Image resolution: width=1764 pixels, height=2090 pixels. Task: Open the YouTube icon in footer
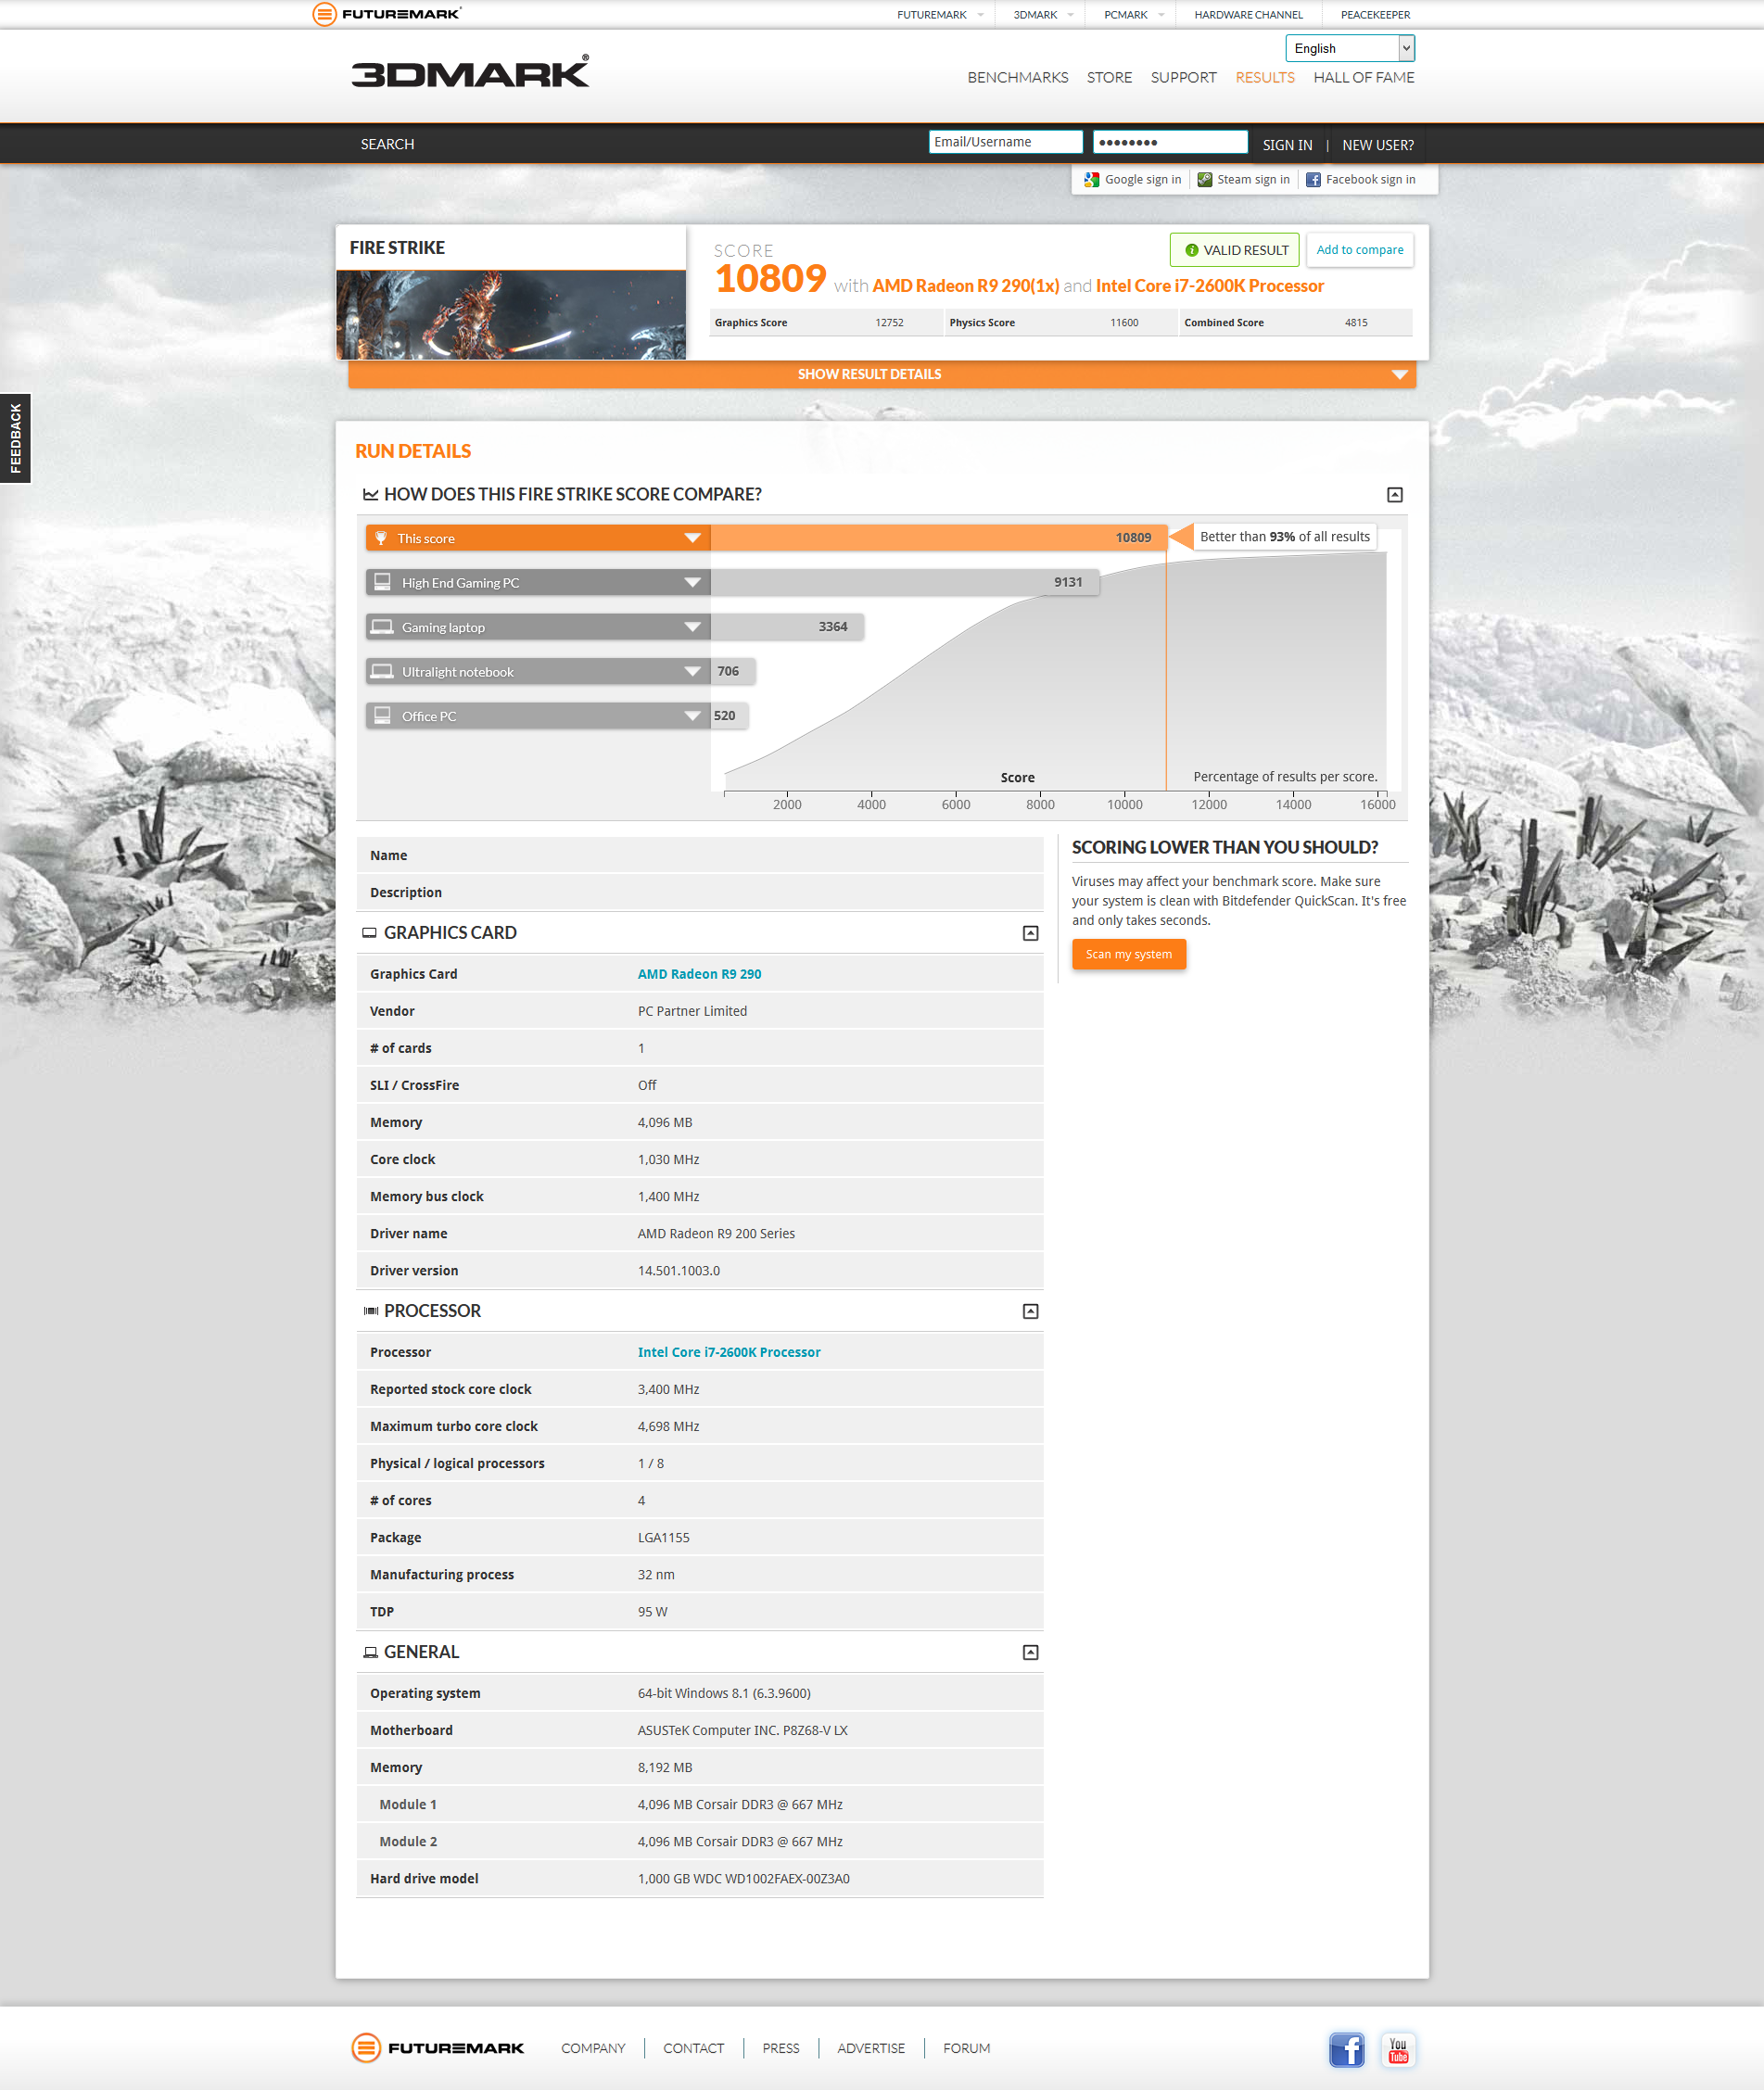[1398, 2049]
